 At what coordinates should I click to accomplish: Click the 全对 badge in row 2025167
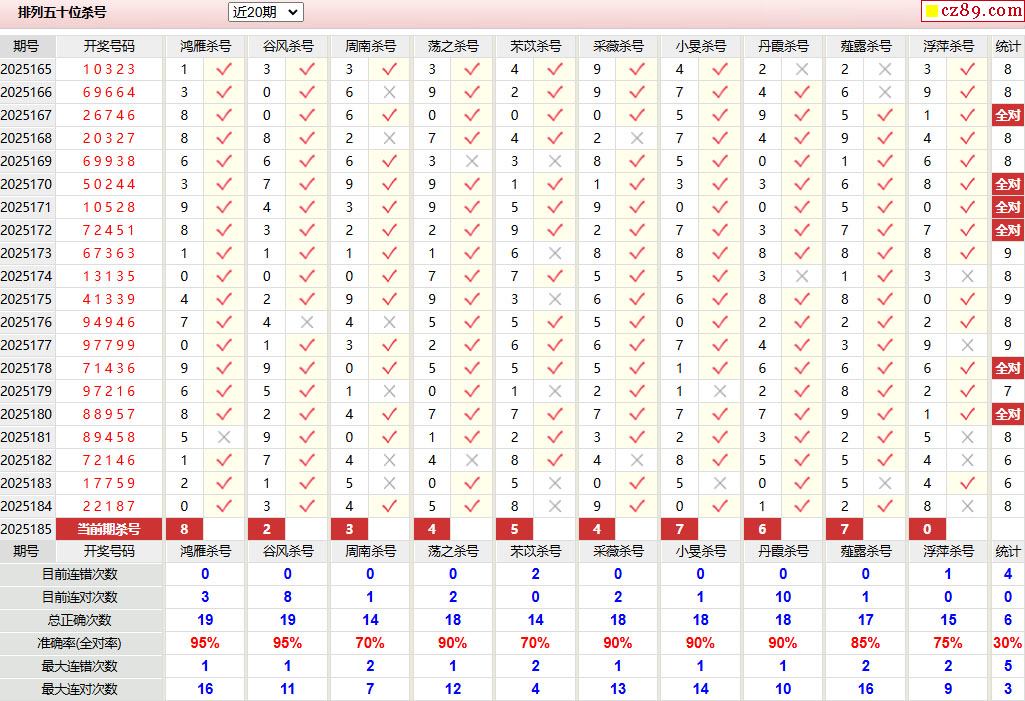1007,116
